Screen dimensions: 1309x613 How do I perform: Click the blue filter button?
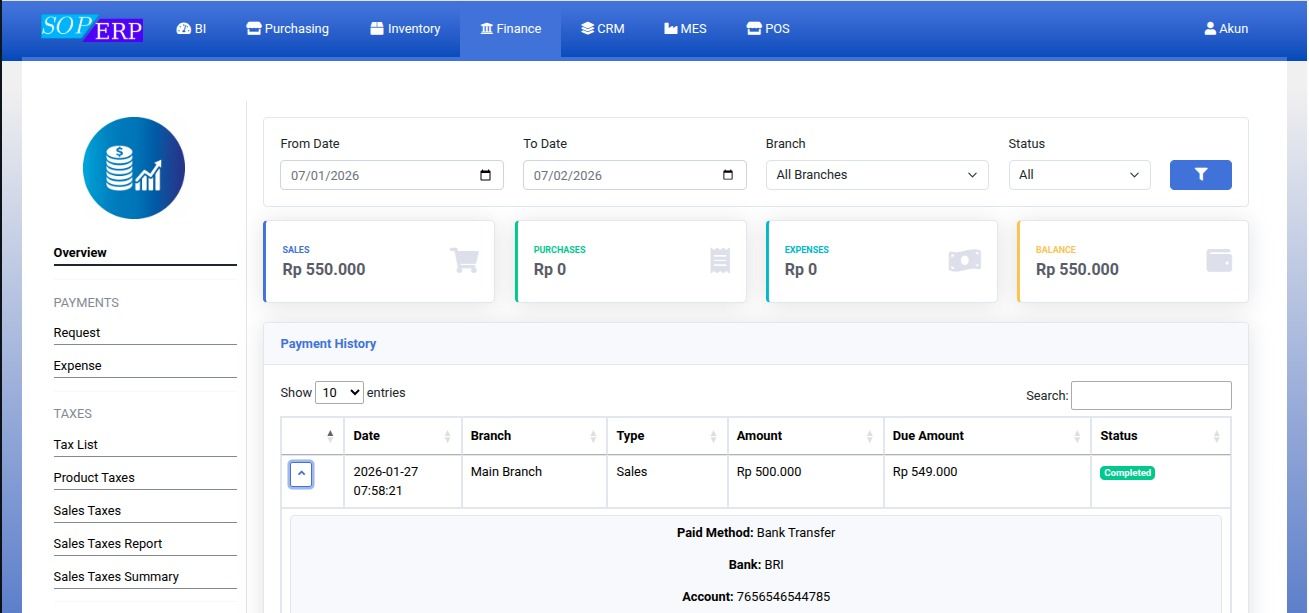pyautogui.click(x=1200, y=174)
